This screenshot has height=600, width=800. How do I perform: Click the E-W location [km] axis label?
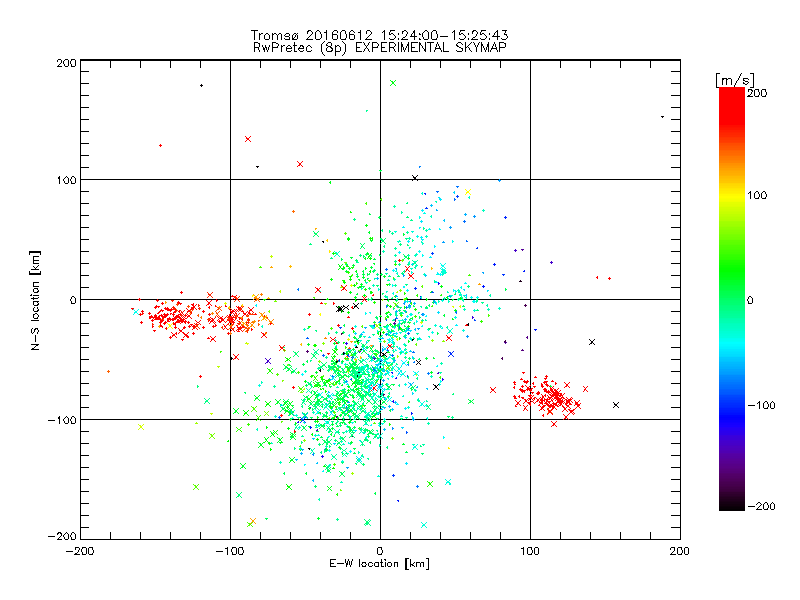pyautogui.click(x=379, y=564)
